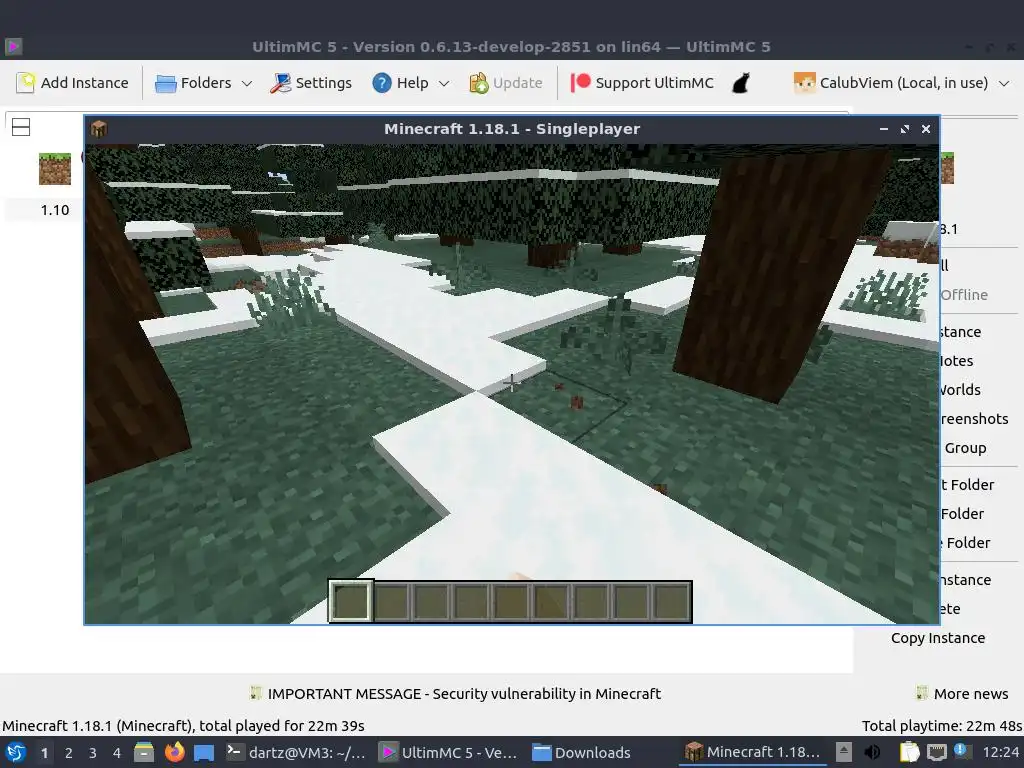Switch to the dartz@VM3 terminal task
Viewport: 1024px width, 768px height.
[296, 752]
